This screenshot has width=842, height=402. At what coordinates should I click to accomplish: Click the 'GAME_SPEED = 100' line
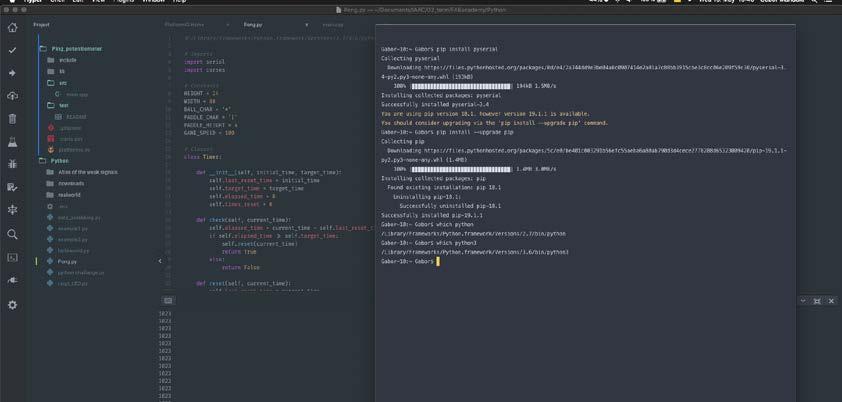[x=209, y=133]
